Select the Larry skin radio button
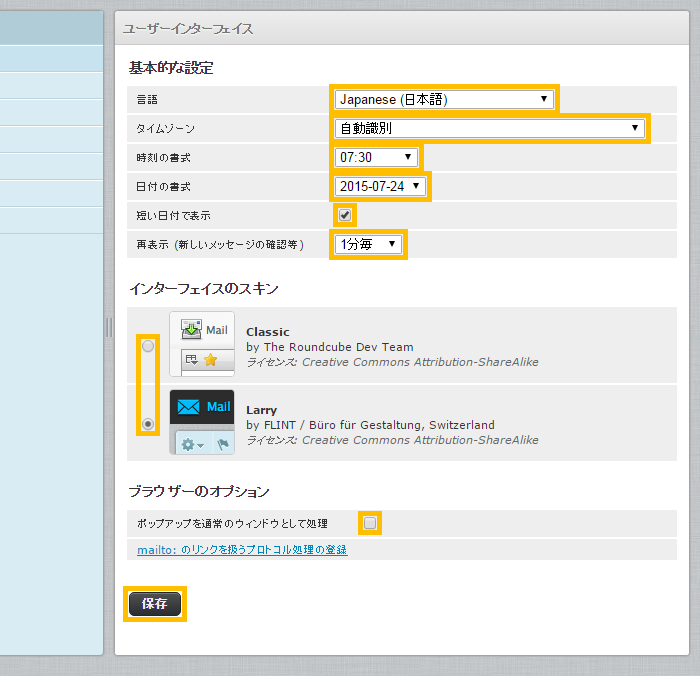This screenshot has height=676, width=700. [148, 424]
